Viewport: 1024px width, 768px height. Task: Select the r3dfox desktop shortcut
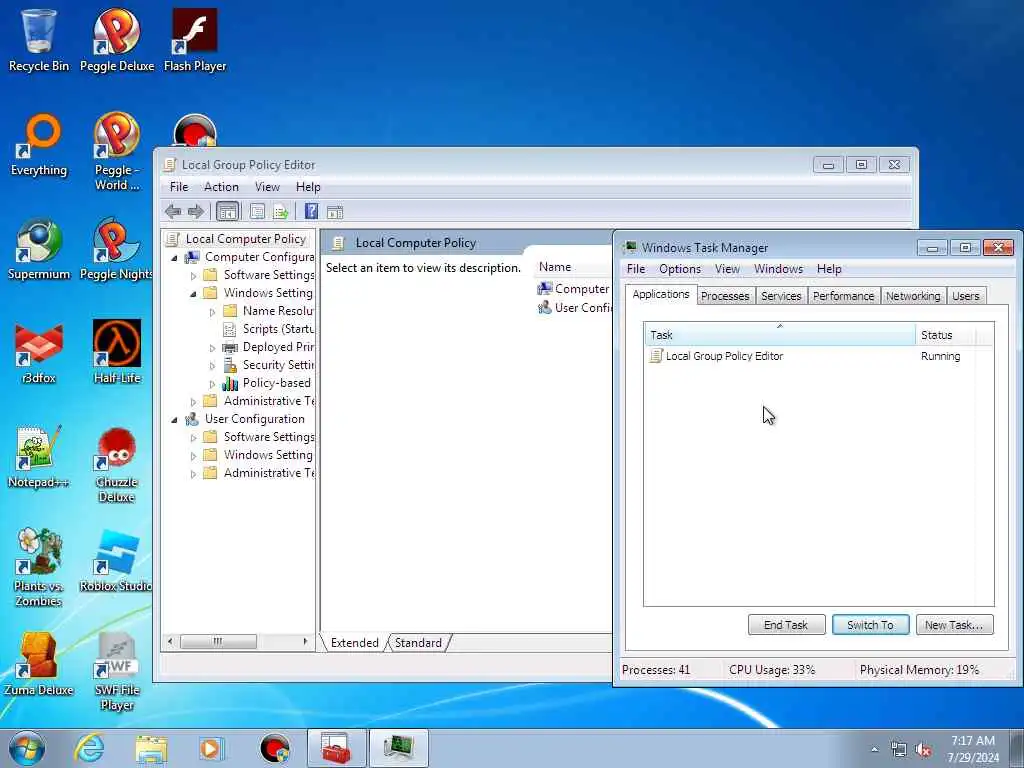[x=39, y=353]
